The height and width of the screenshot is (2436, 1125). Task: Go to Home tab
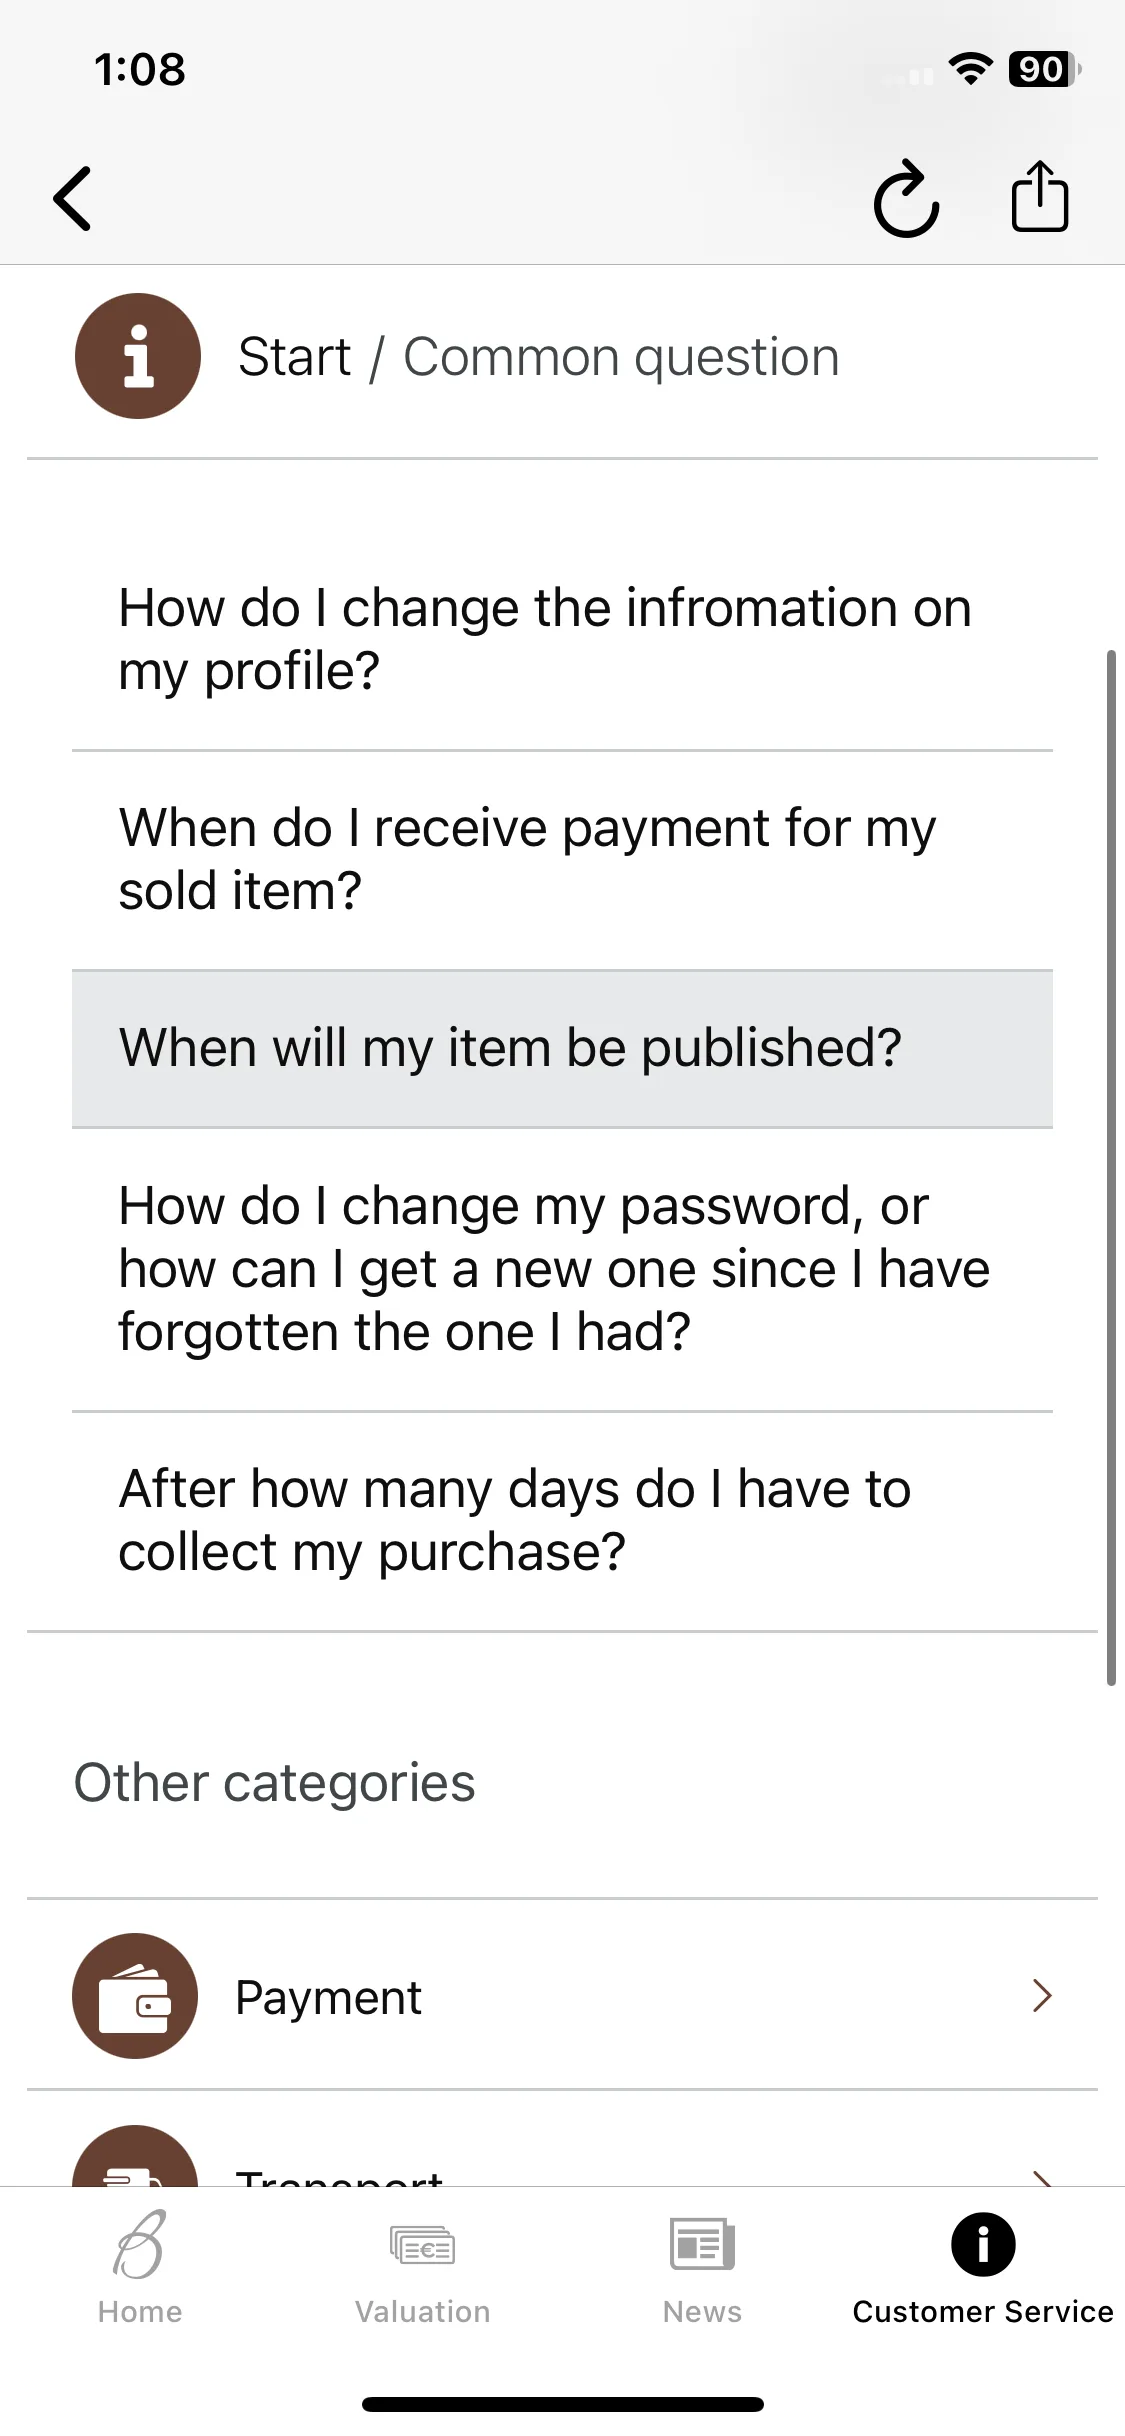140,2268
